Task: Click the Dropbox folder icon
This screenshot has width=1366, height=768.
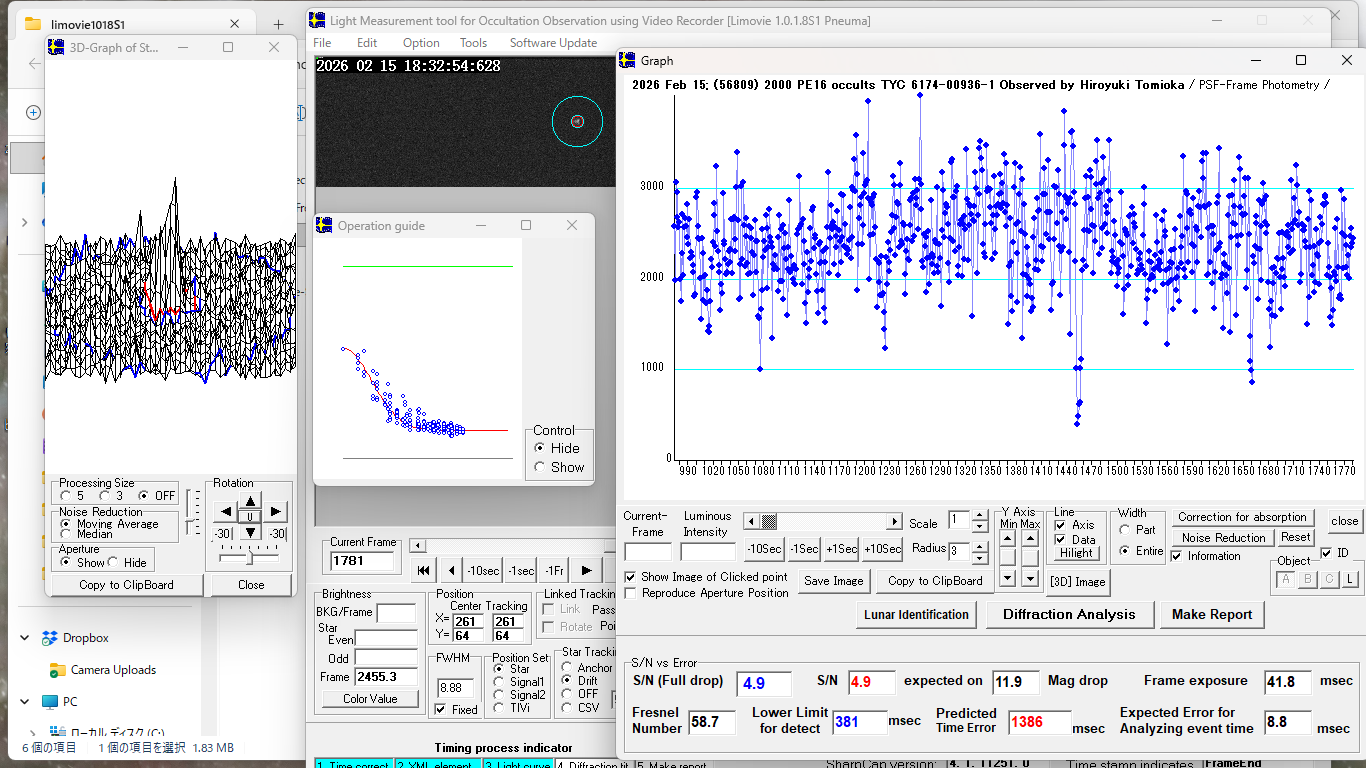Action: click(x=49, y=638)
